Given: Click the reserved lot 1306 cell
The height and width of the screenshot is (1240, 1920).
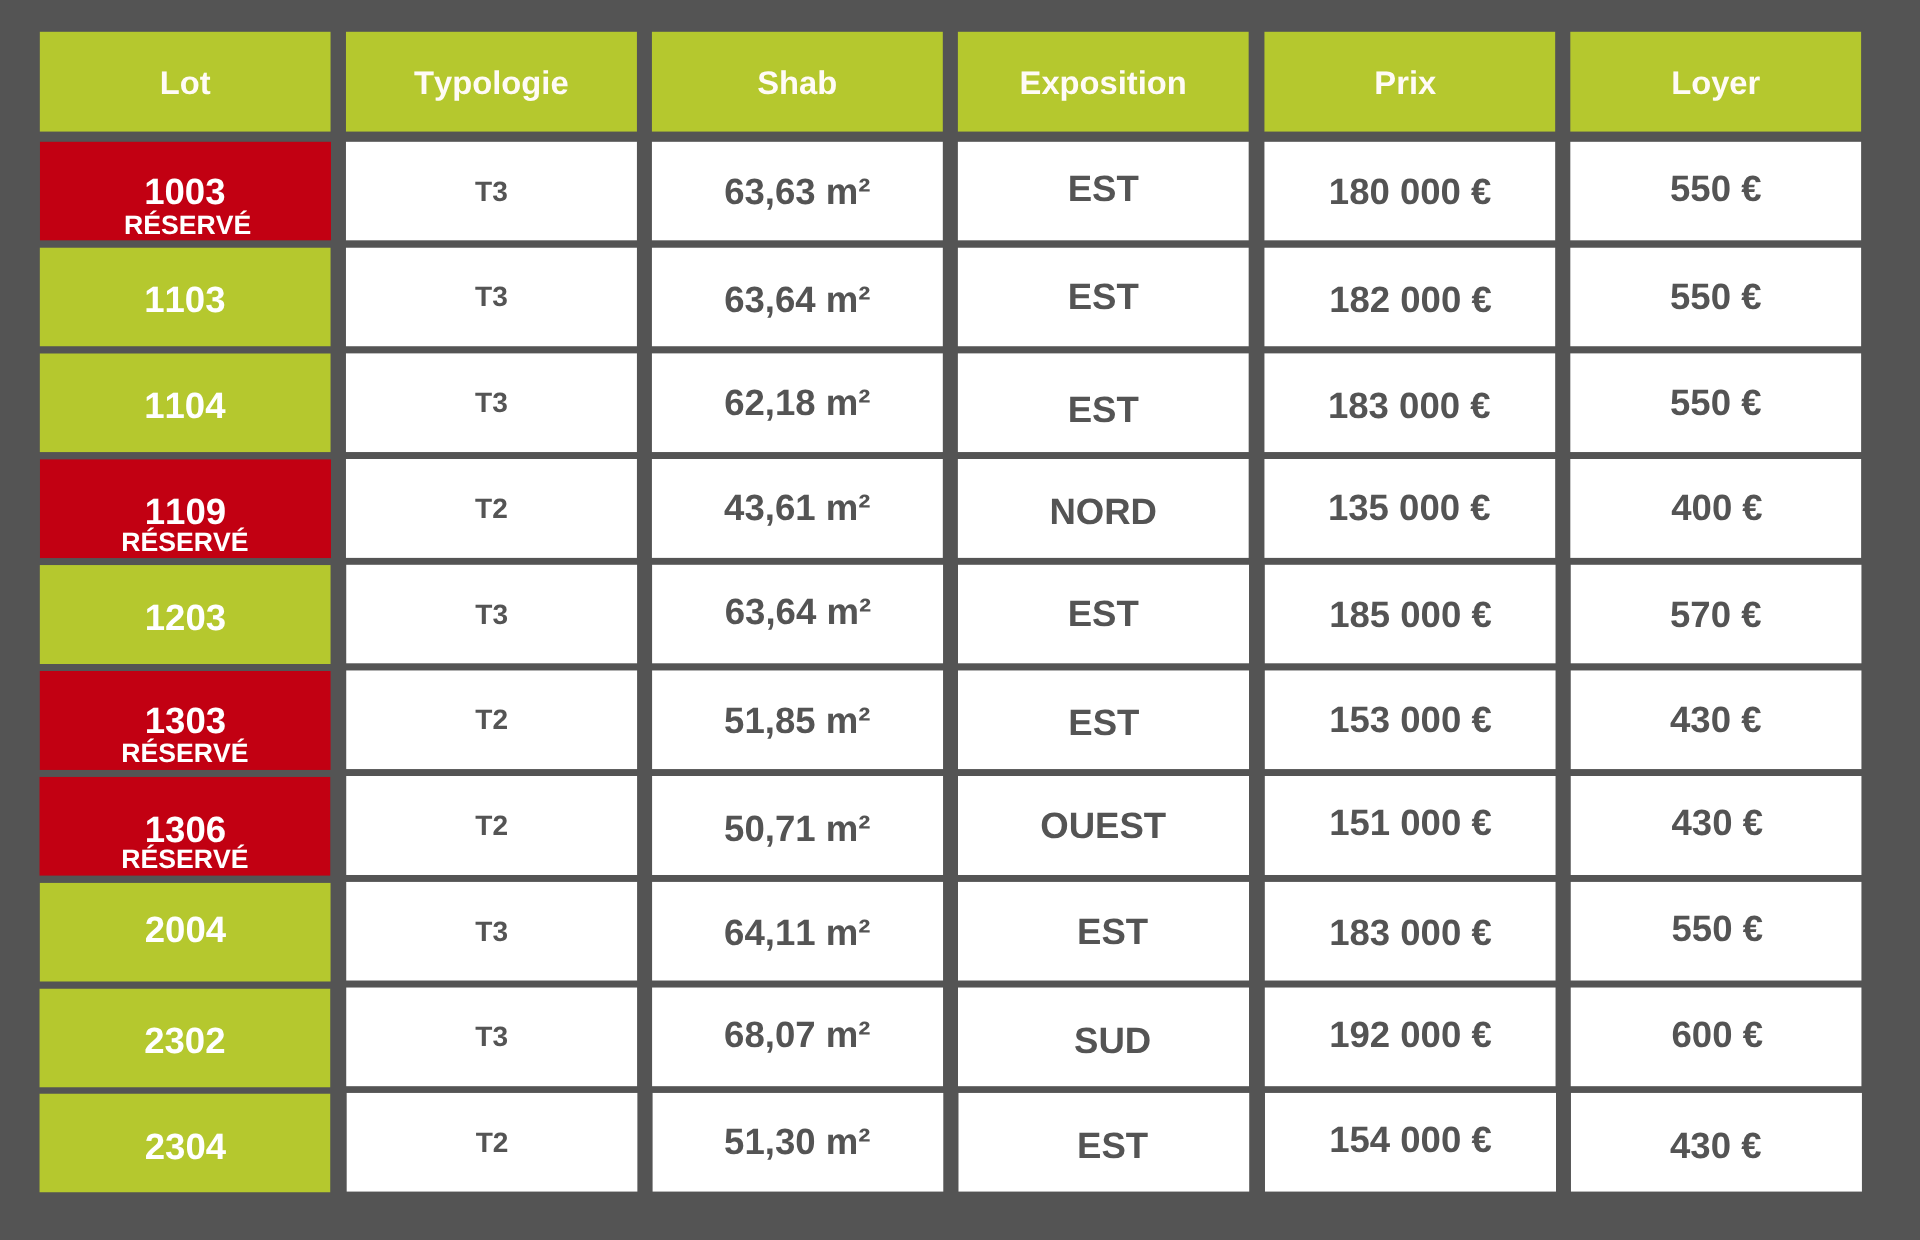Looking at the screenshot, I should pyautogui.click(x=185, y=828).
